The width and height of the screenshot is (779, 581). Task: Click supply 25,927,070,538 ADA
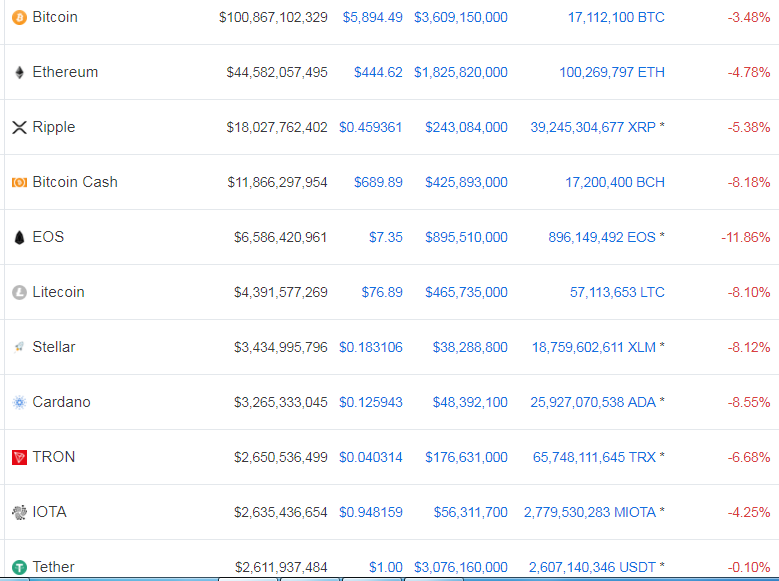coord(593,402)
